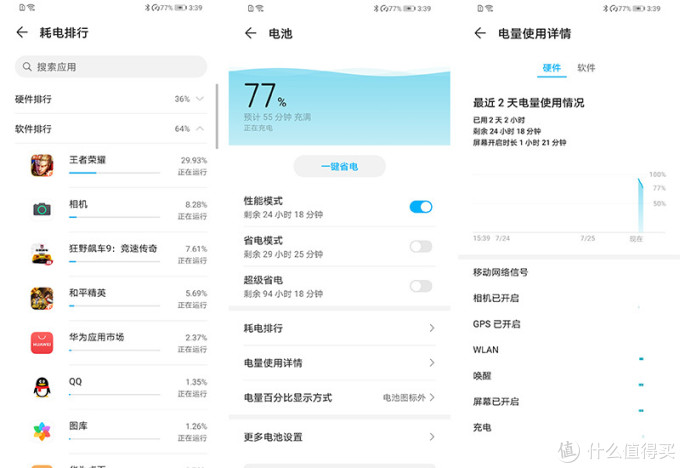Tap back arrow on 耗电排行 screen
The height and width of the screenshot is (468, 680).
coord(22,32)
